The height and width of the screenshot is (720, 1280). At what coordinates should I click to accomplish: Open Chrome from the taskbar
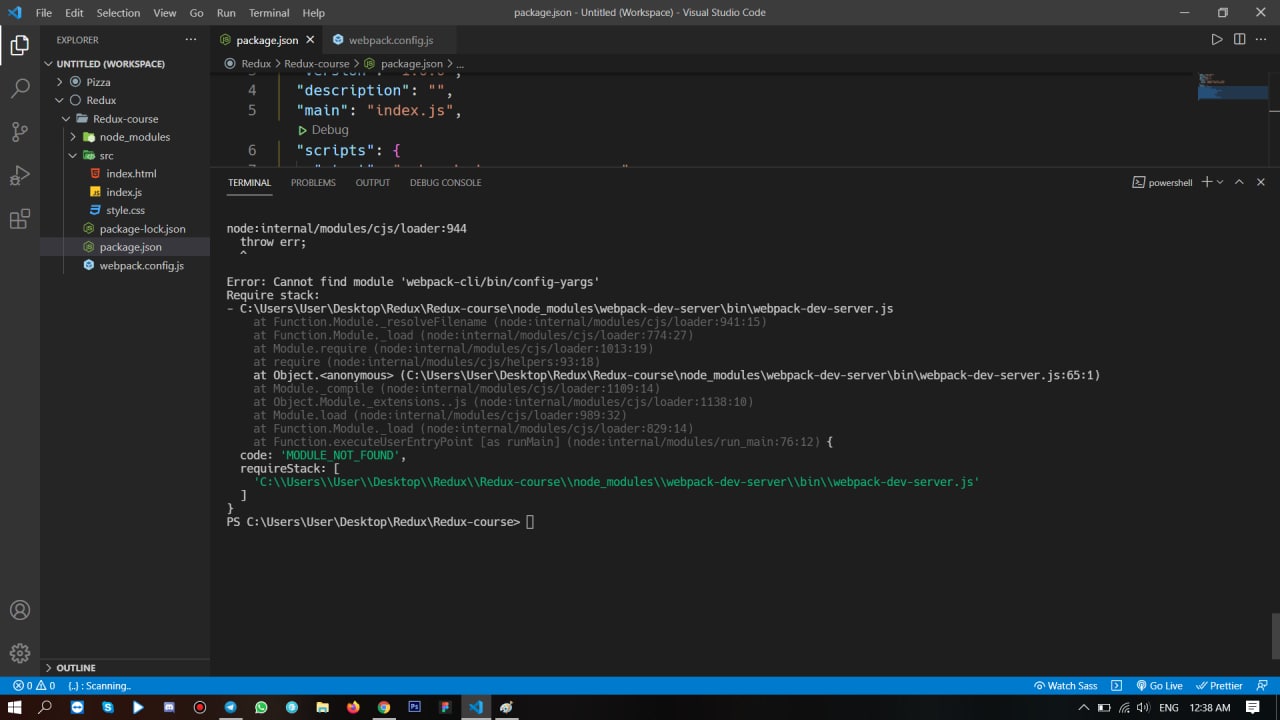[x=384, y=707]
